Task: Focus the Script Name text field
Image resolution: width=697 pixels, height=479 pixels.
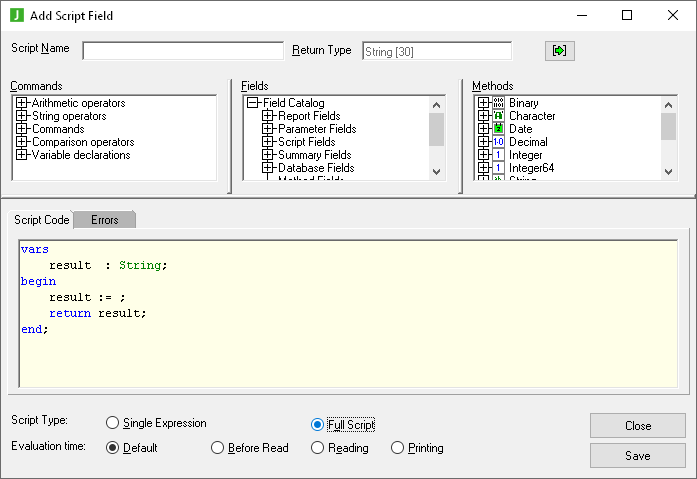Action: click(x=183, y=50)
